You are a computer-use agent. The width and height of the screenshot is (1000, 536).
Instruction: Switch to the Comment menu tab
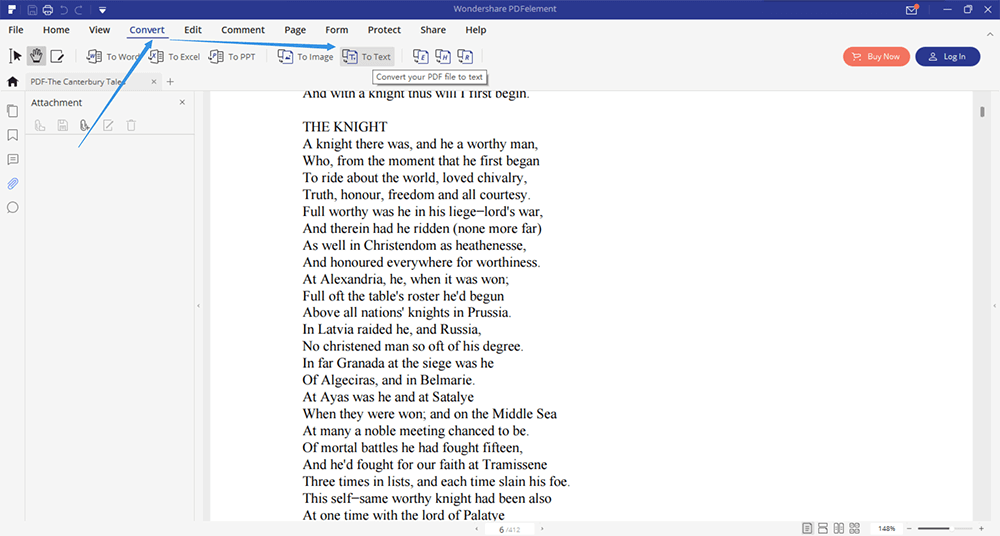243,30
